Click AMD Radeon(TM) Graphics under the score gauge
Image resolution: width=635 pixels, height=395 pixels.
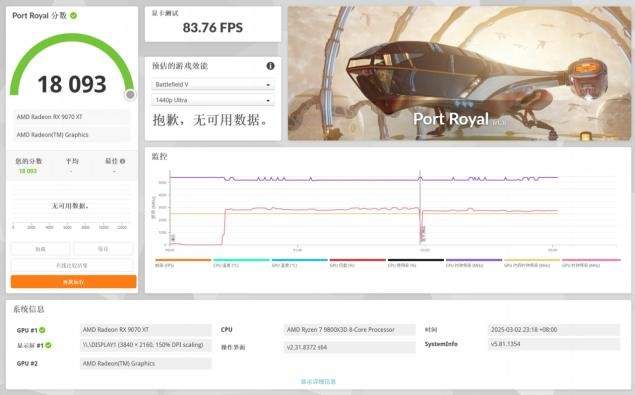coord(72,135)
